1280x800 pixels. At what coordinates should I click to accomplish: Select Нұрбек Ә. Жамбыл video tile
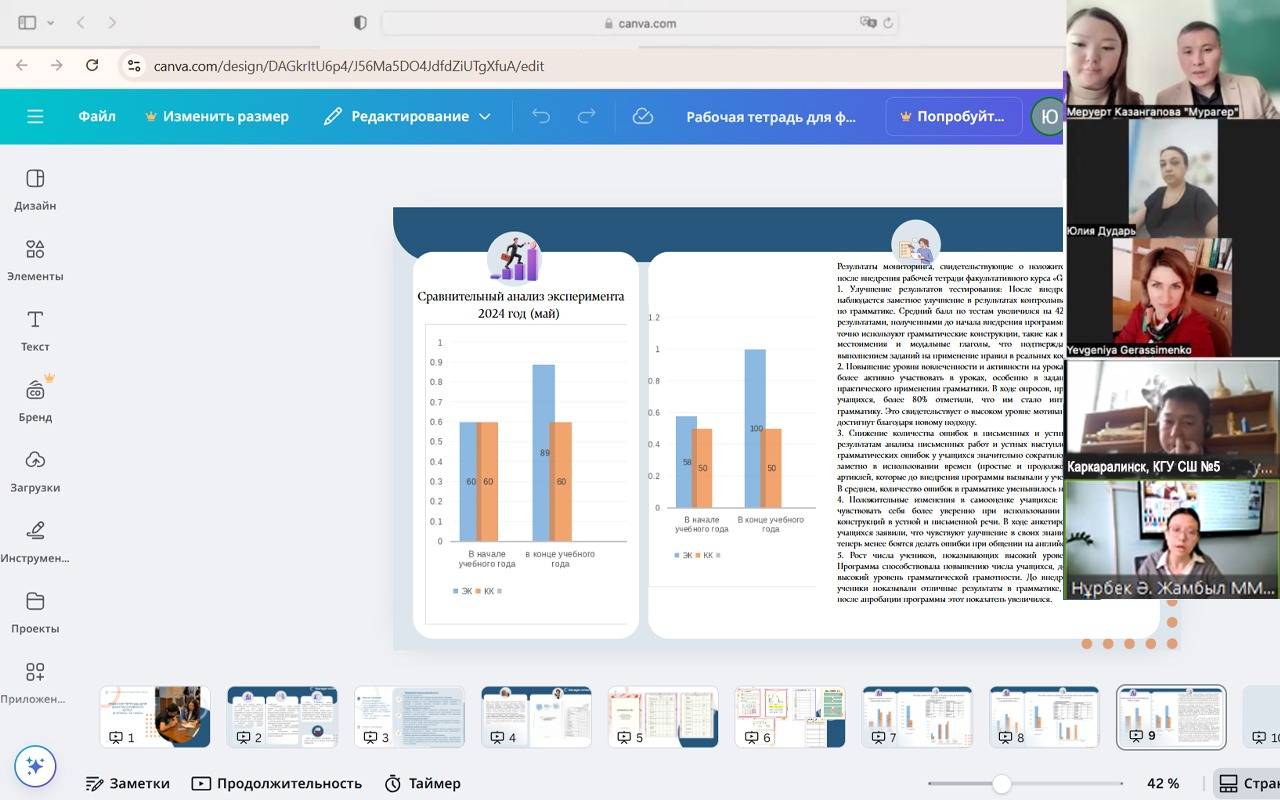click(1172, 538)
